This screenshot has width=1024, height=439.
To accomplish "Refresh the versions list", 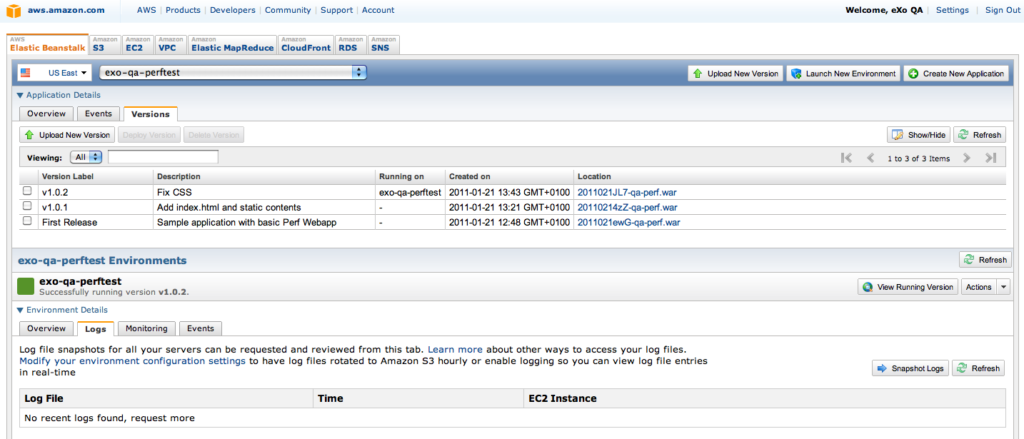I will click(x=980, y=135).
